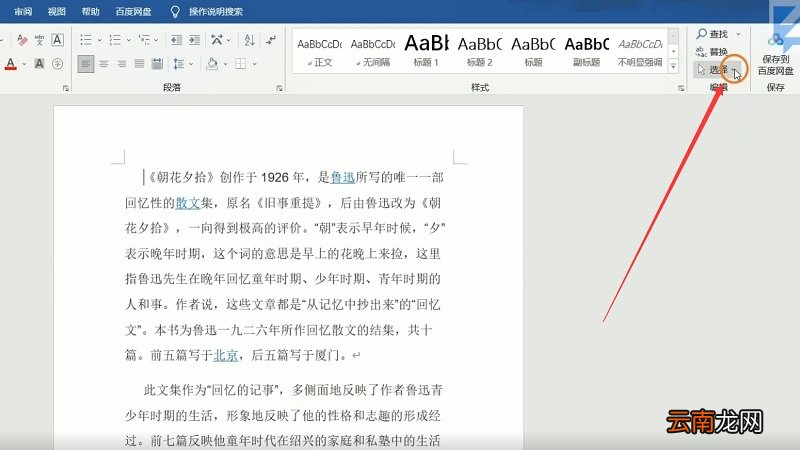Open the Paragraph dialog launcher
800x450 pixels.
279,88
